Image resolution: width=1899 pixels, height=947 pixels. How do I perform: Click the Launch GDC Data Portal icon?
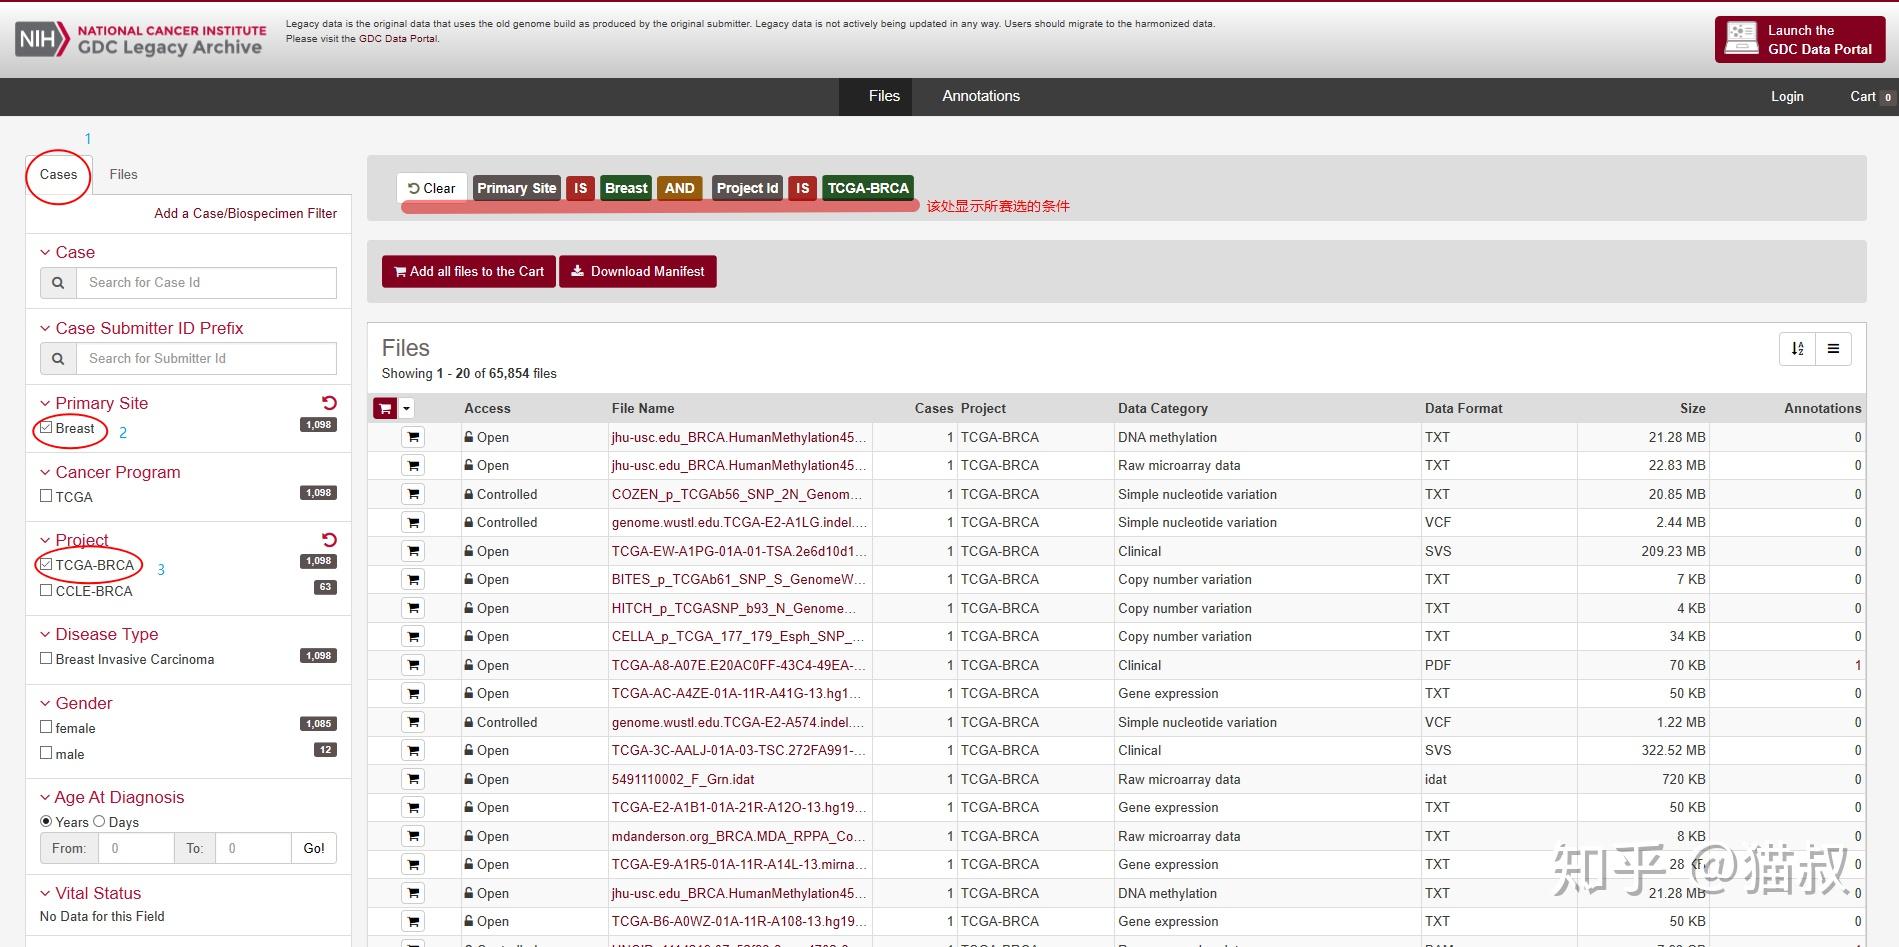1742,39
